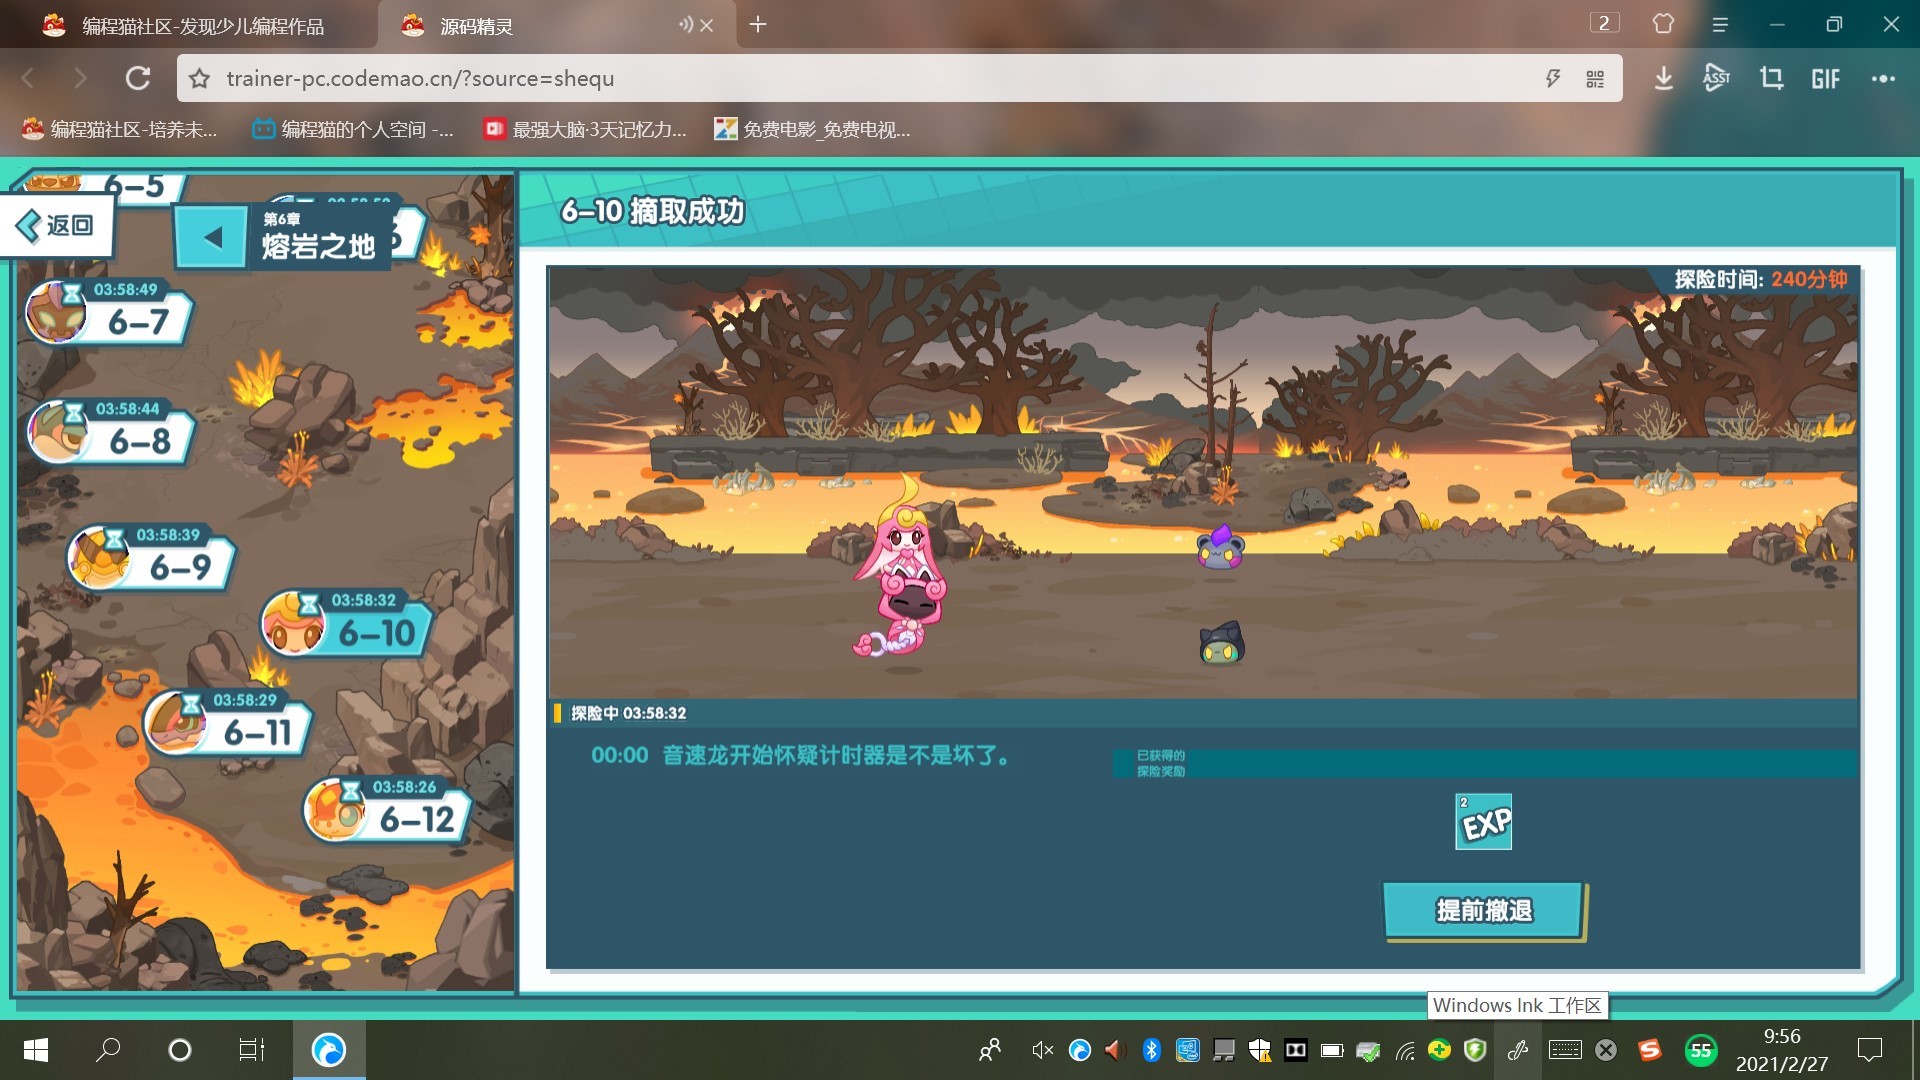1920x1080 pixels.
Task: Click the 已获得的探险奖励 label
Action: [1161, 763]
